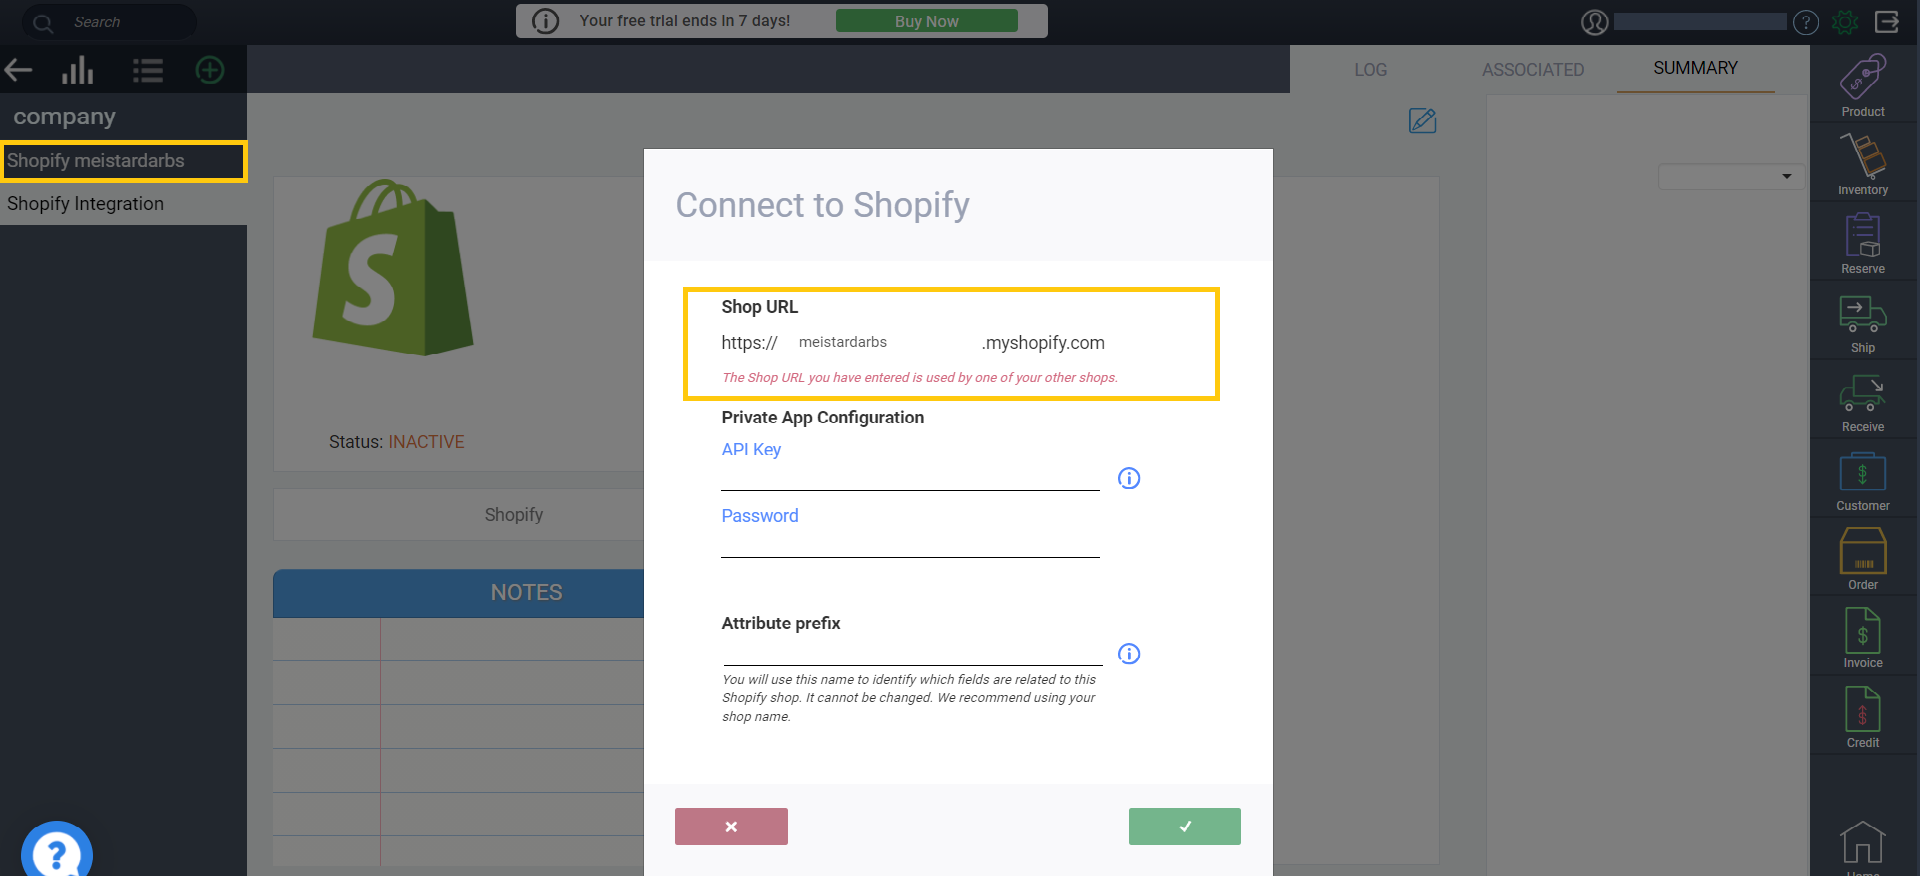Open the user profile icon
This screenshot has width=1922, height=876.
(1594, 22)
